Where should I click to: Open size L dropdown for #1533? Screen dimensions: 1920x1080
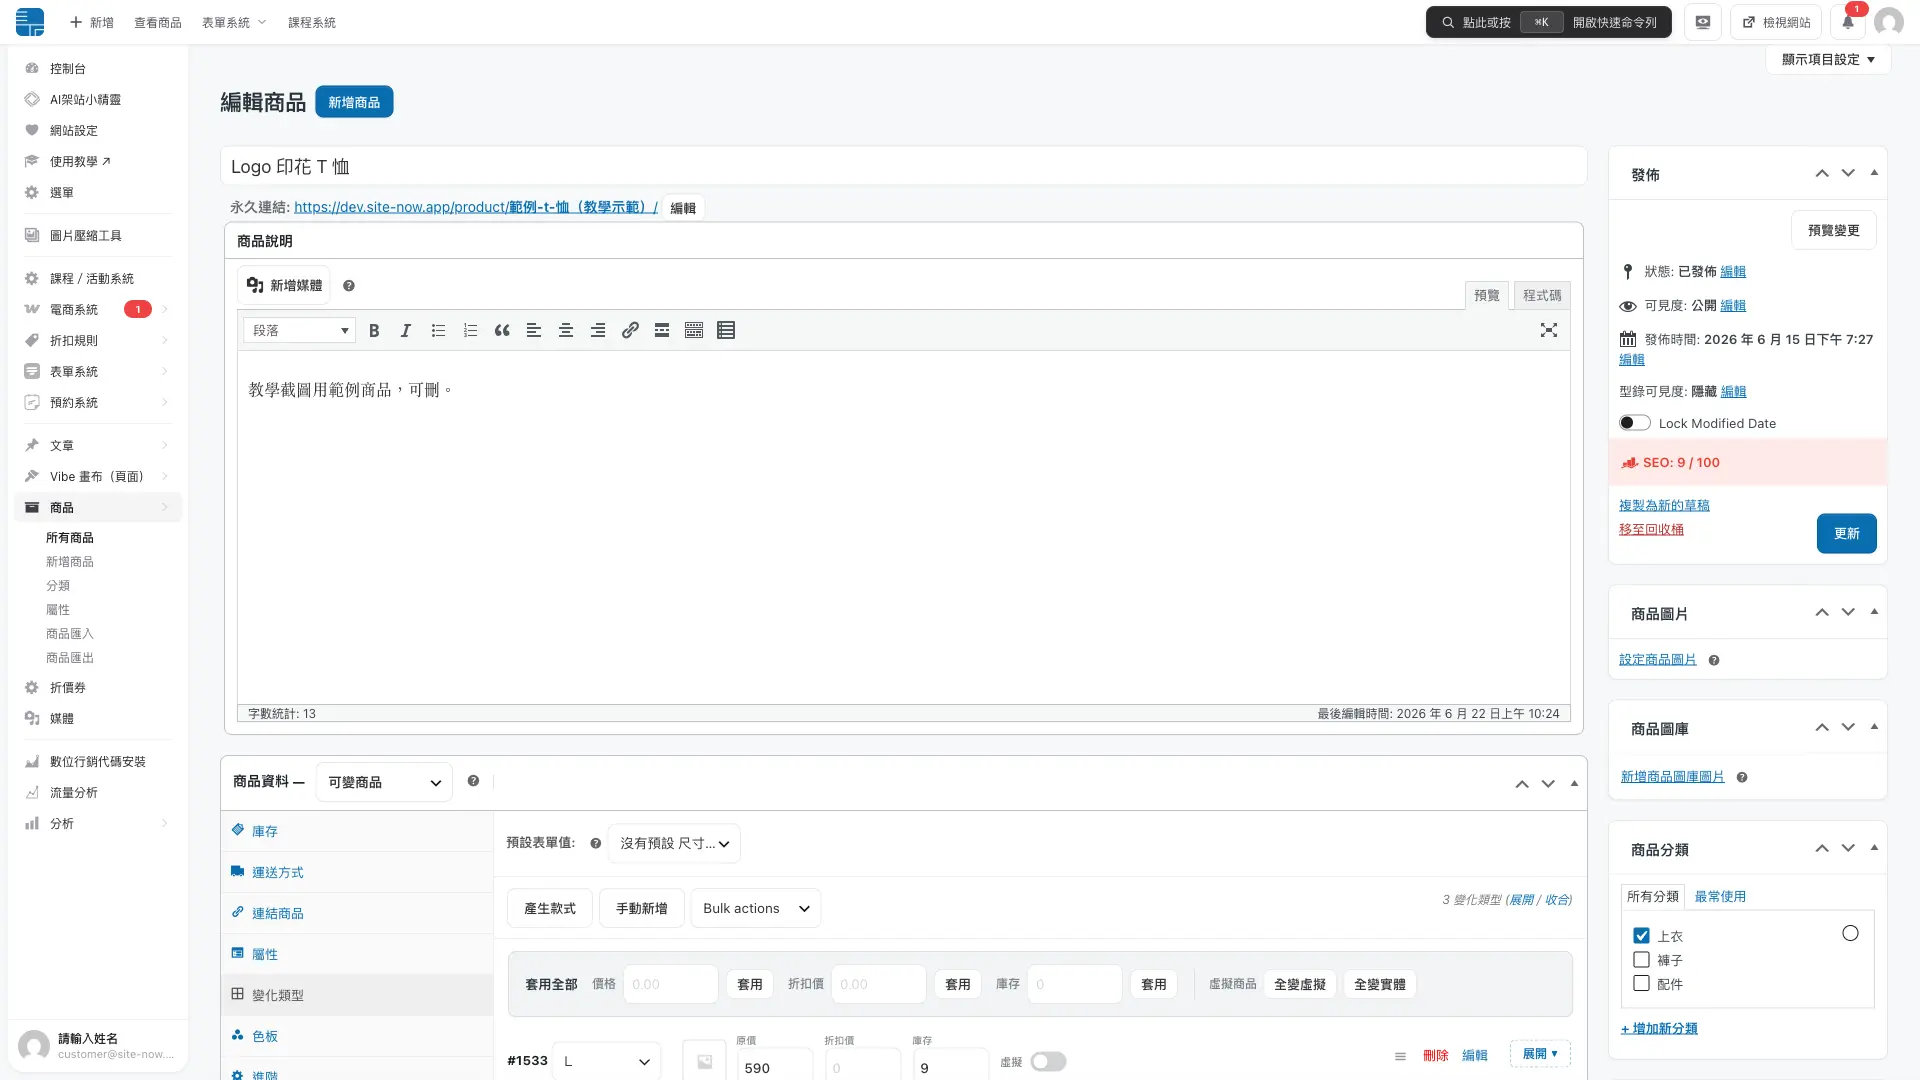coord(606,1061)
